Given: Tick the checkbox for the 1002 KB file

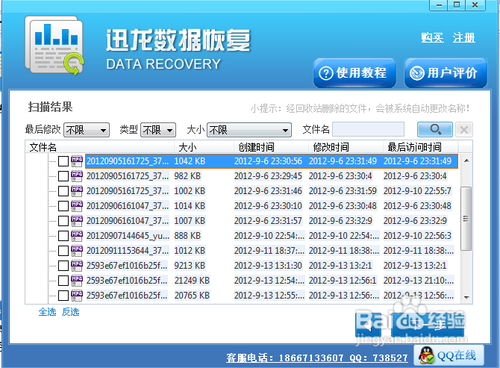Looking at the screenshot, I should 63,191.
